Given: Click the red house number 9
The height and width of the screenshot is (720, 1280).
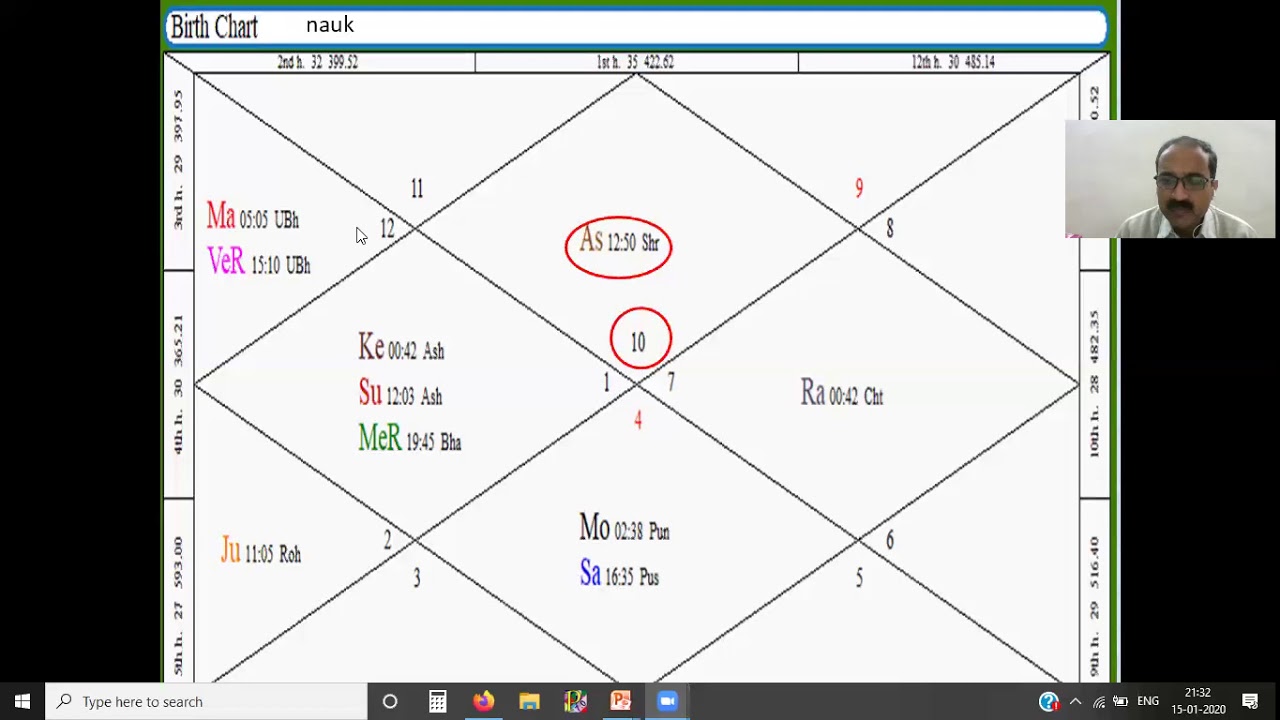Looking at the screenshot, I should click(858, 188).
